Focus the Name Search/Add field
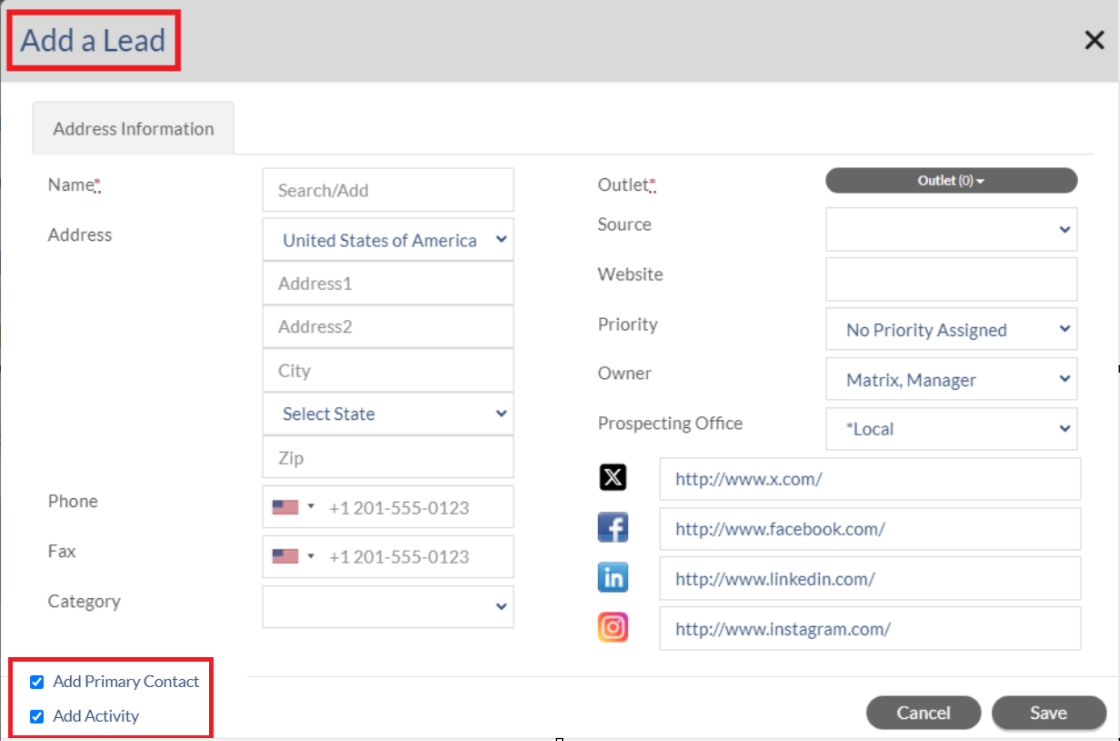The height and width of the screenshot is (741, 1120). [388, 190]
